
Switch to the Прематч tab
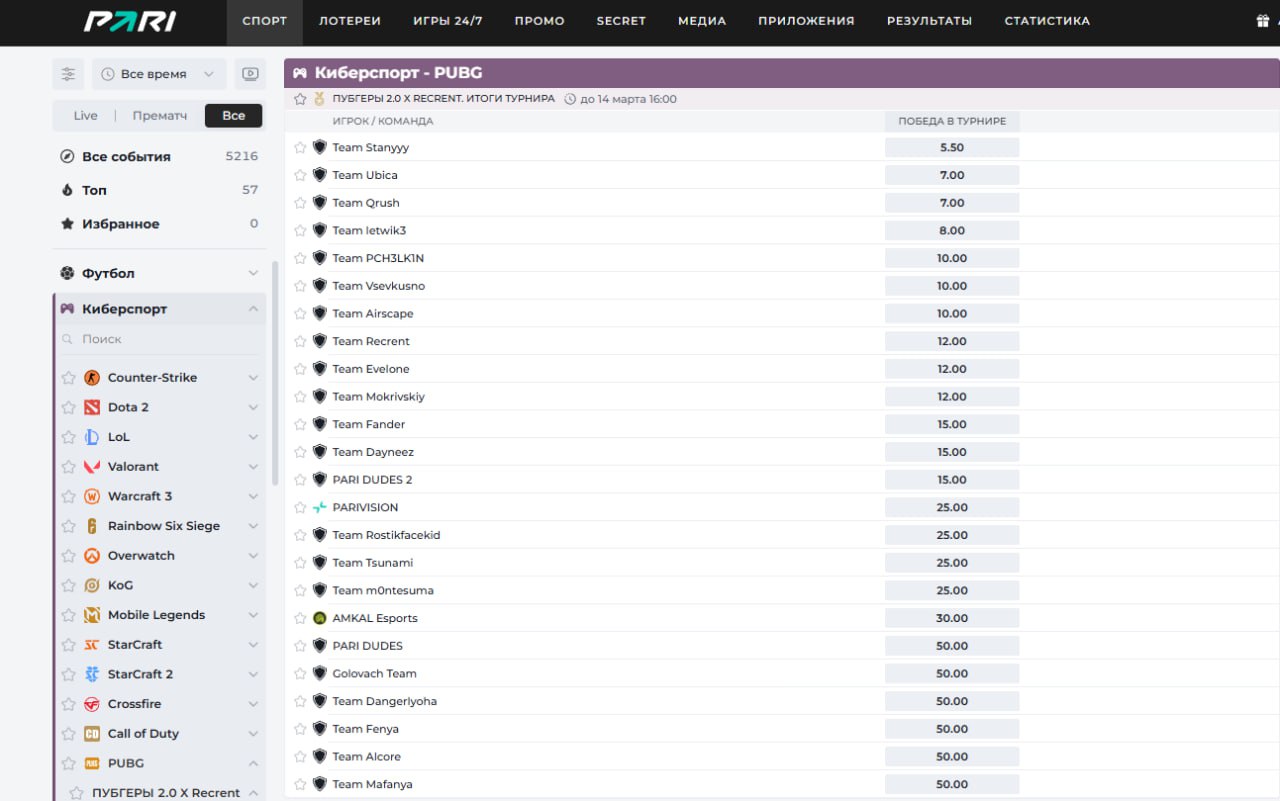160,116
